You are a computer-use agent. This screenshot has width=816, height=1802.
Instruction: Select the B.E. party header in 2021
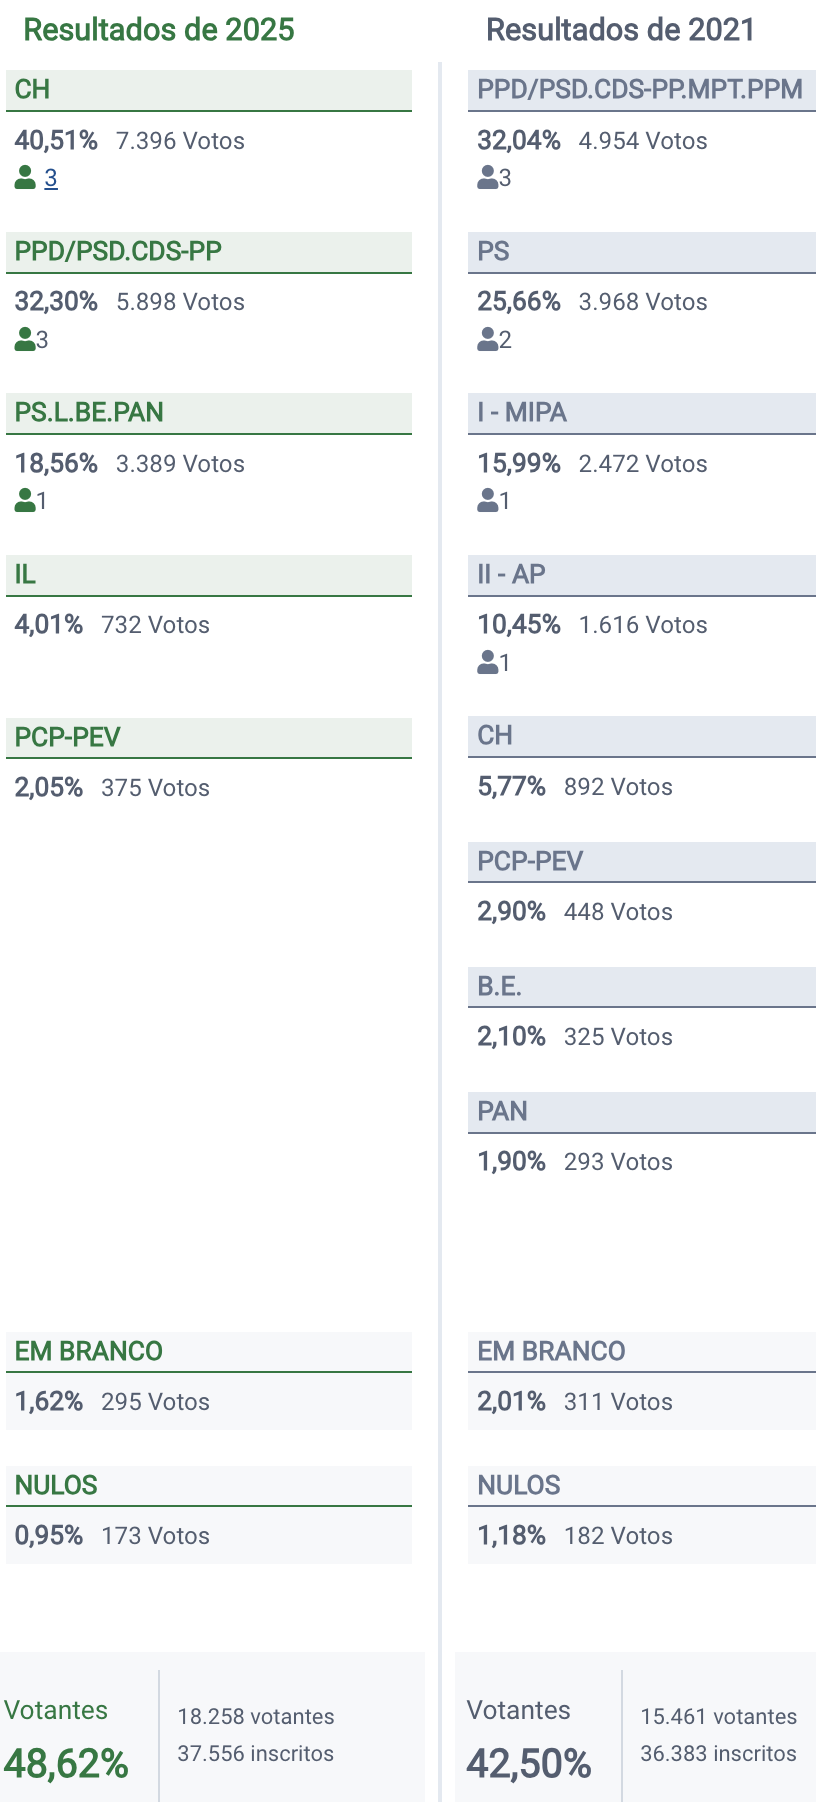tap(641, 987)
